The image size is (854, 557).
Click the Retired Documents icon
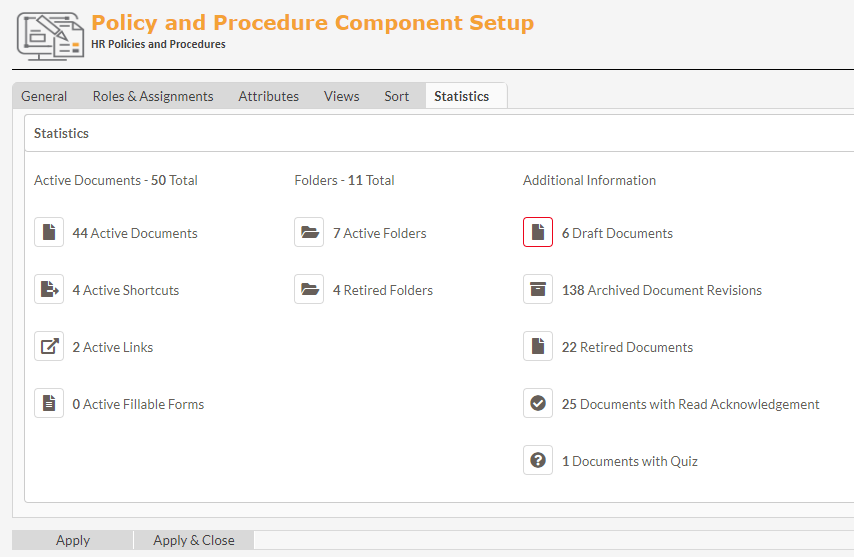[x=538, y=346]
